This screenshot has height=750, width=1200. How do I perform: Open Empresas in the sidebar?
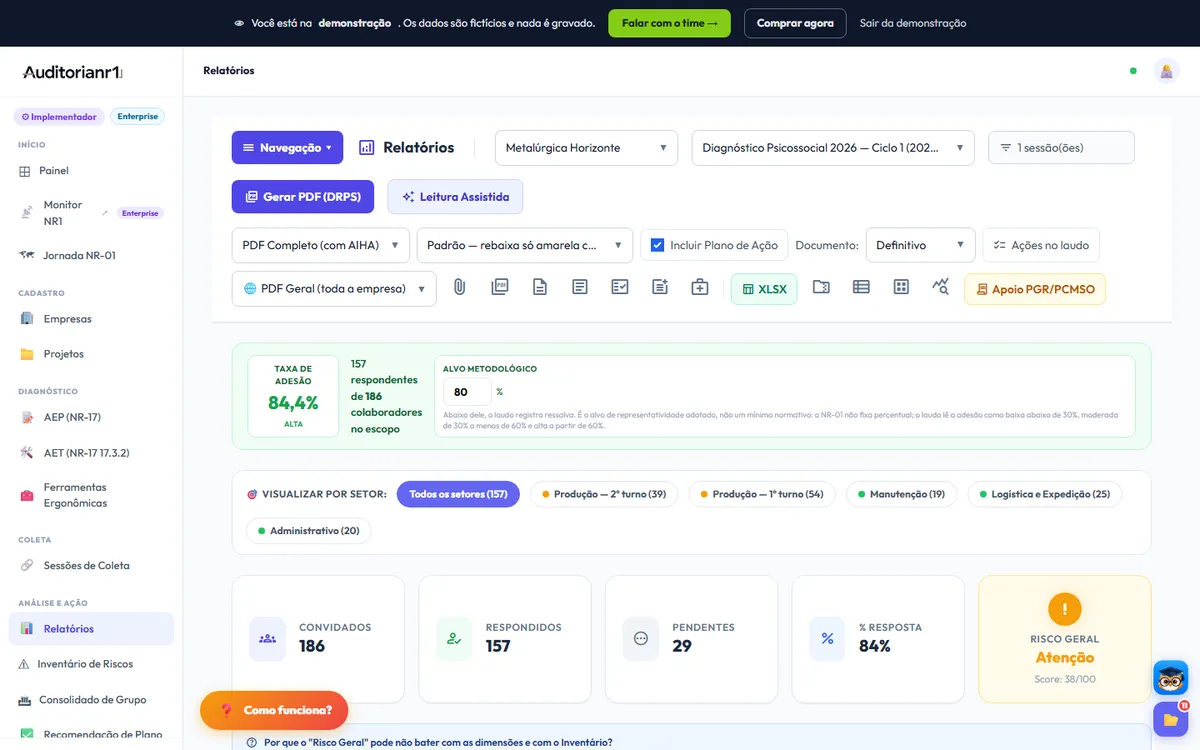tap(67, 319)
